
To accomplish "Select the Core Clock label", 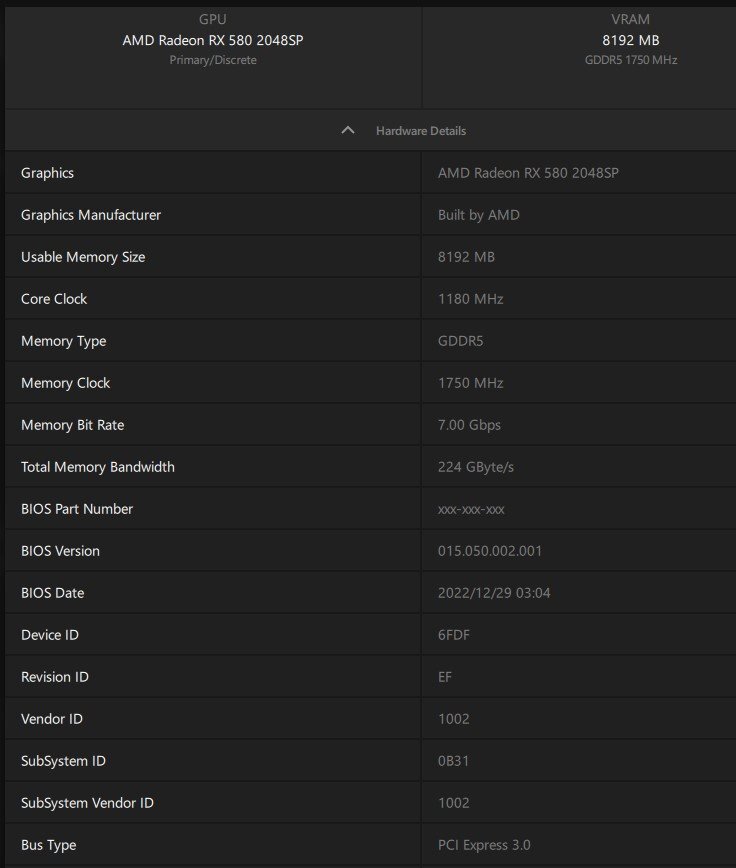I will pos(54,299).
